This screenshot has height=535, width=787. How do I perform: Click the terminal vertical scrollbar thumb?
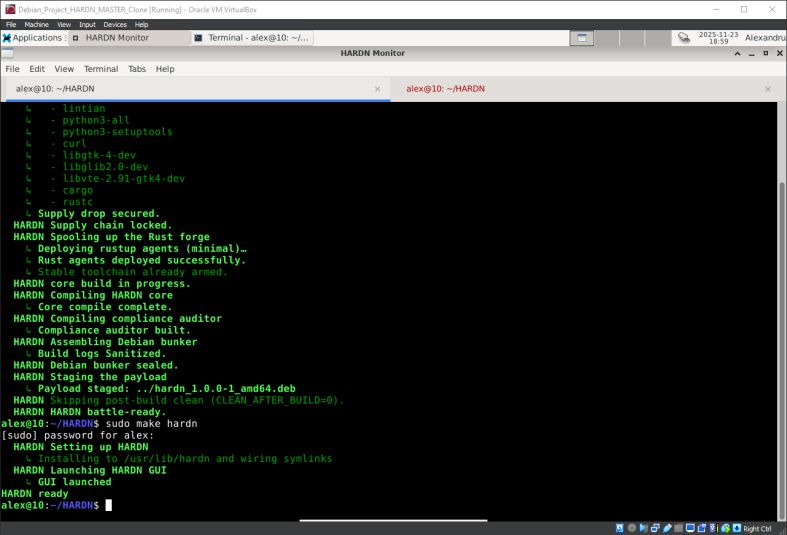click(781, 351)
